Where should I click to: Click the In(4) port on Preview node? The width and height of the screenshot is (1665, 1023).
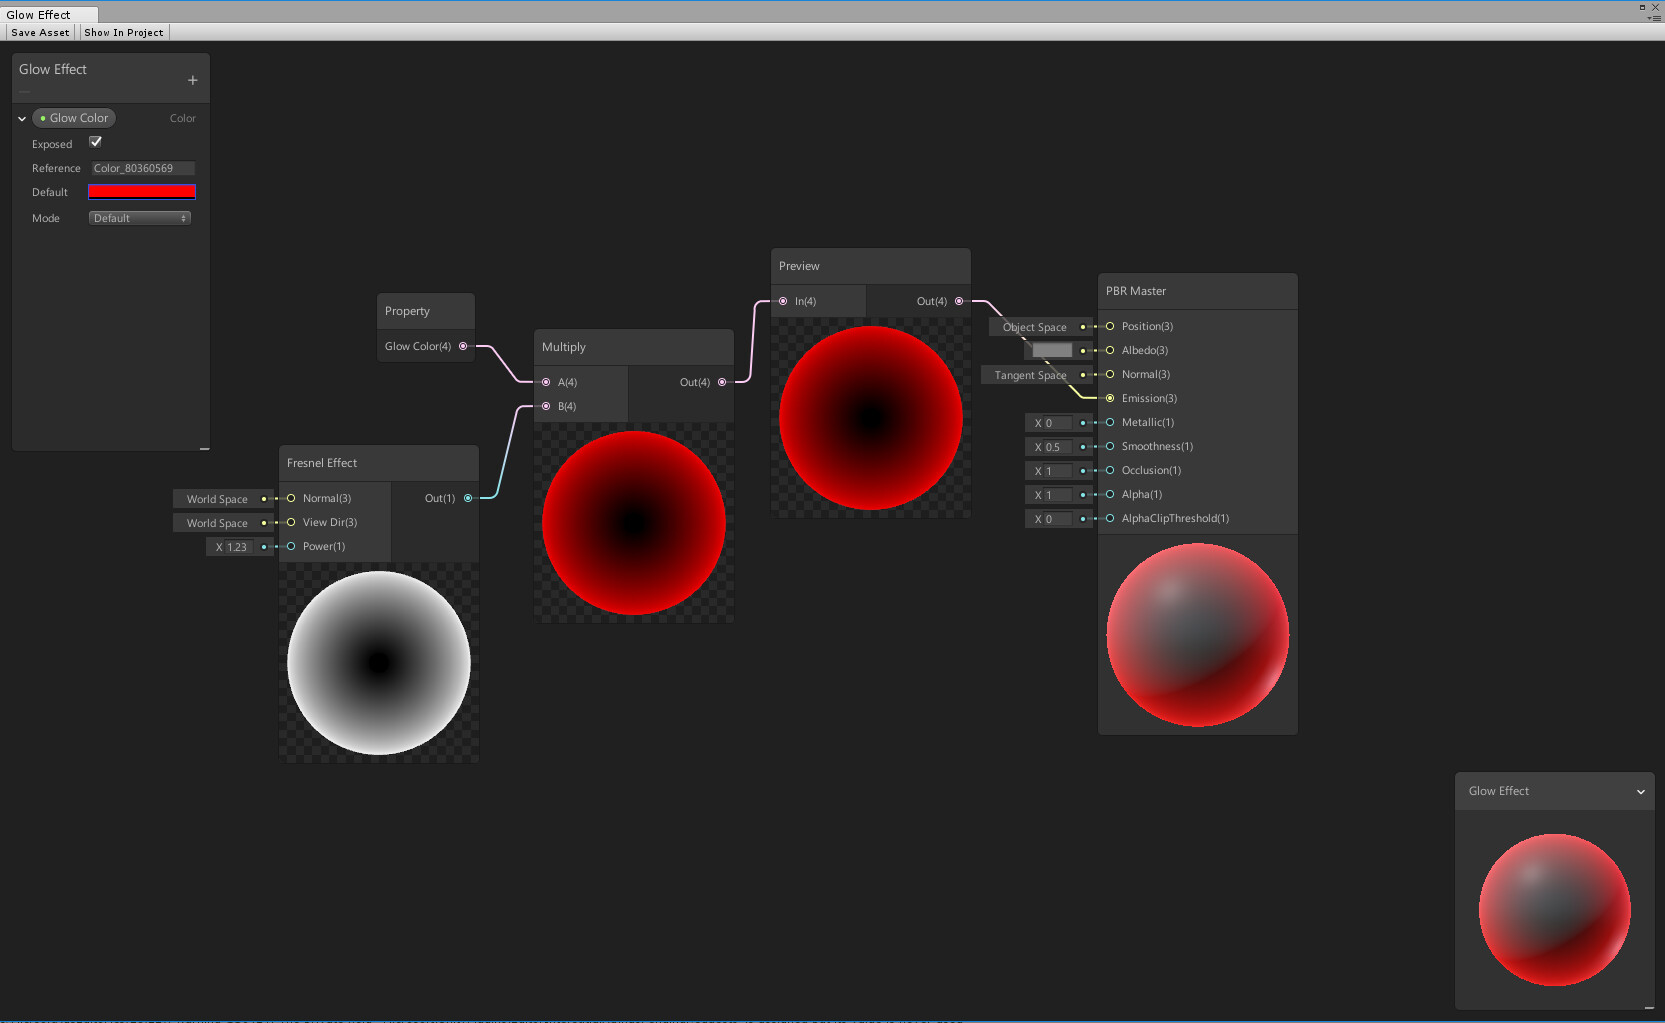(784, 300)
